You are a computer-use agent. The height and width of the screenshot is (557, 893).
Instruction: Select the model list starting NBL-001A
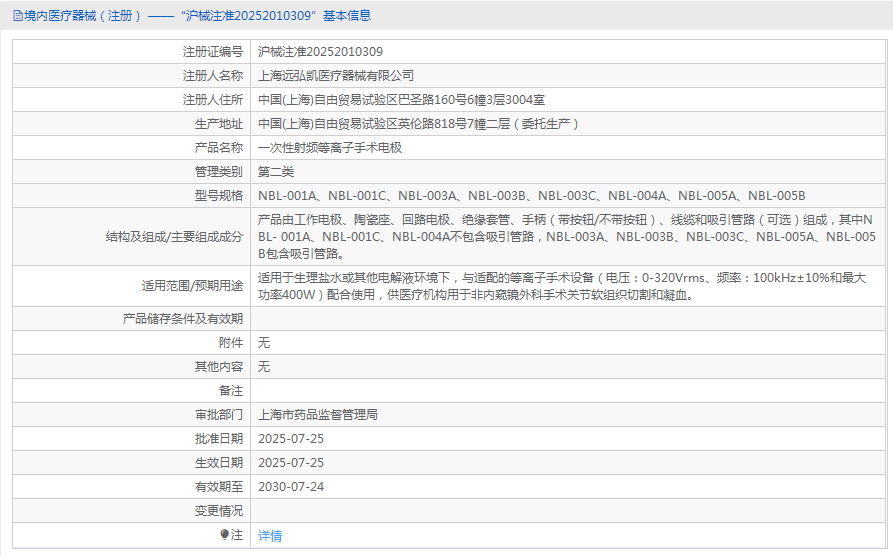pyautogui.click(x=531, y=195)
